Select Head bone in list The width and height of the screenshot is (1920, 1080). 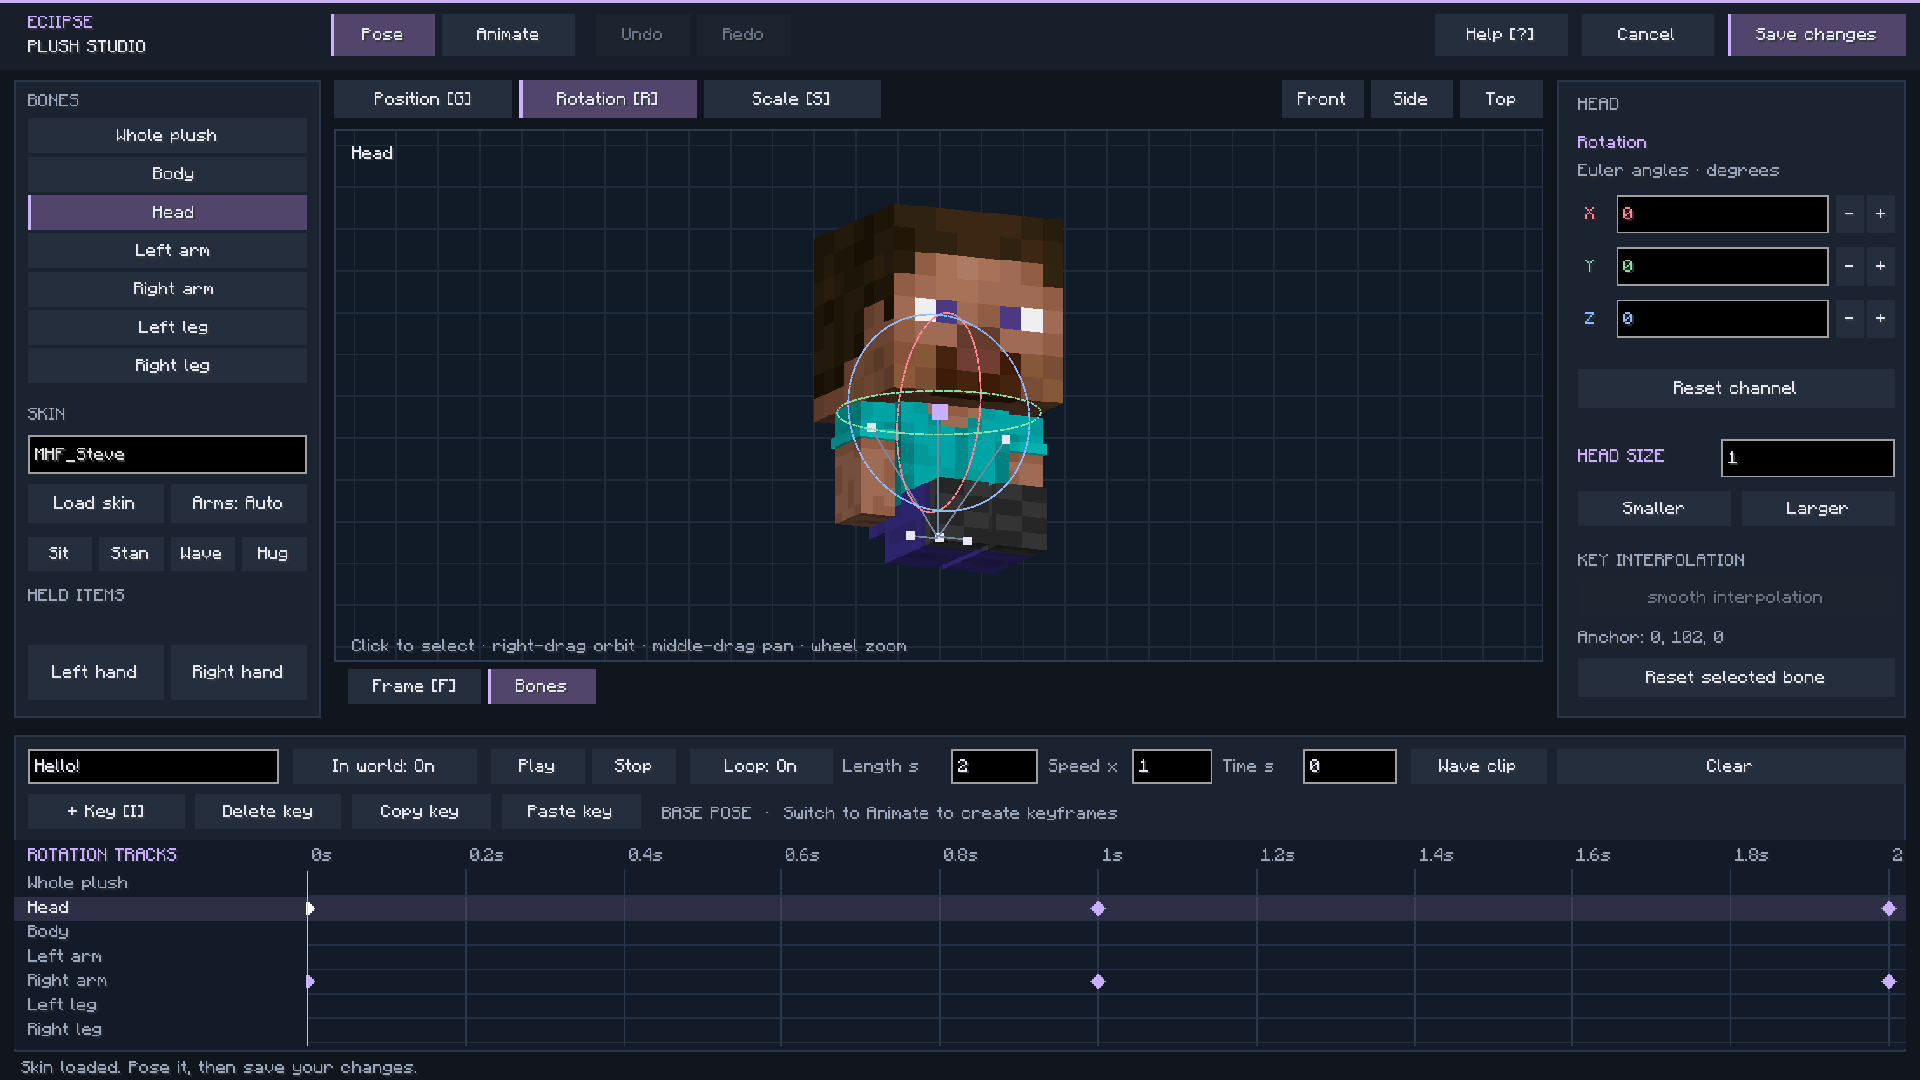tap(167, 212)
